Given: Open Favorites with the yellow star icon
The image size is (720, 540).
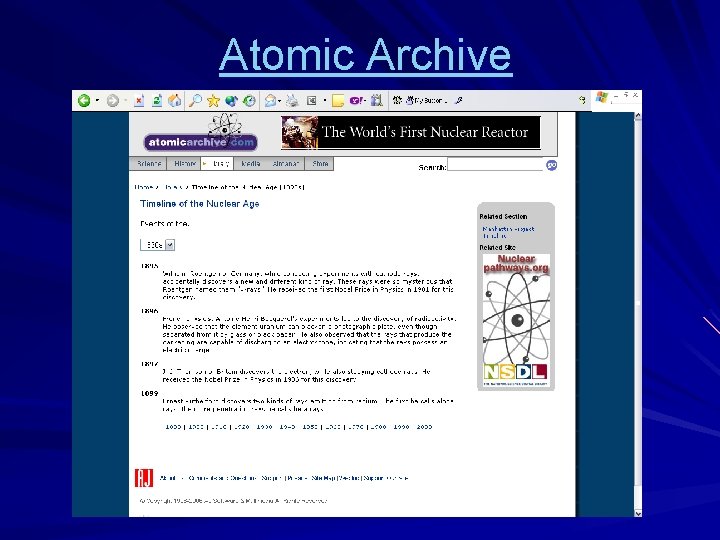Looking at the screenshot, I should [x=213, y=100].
